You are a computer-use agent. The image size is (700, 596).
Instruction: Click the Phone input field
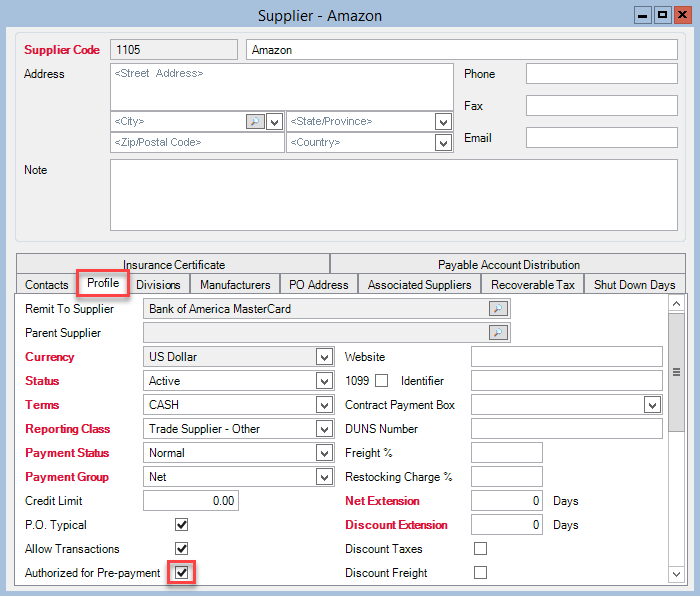601,74
